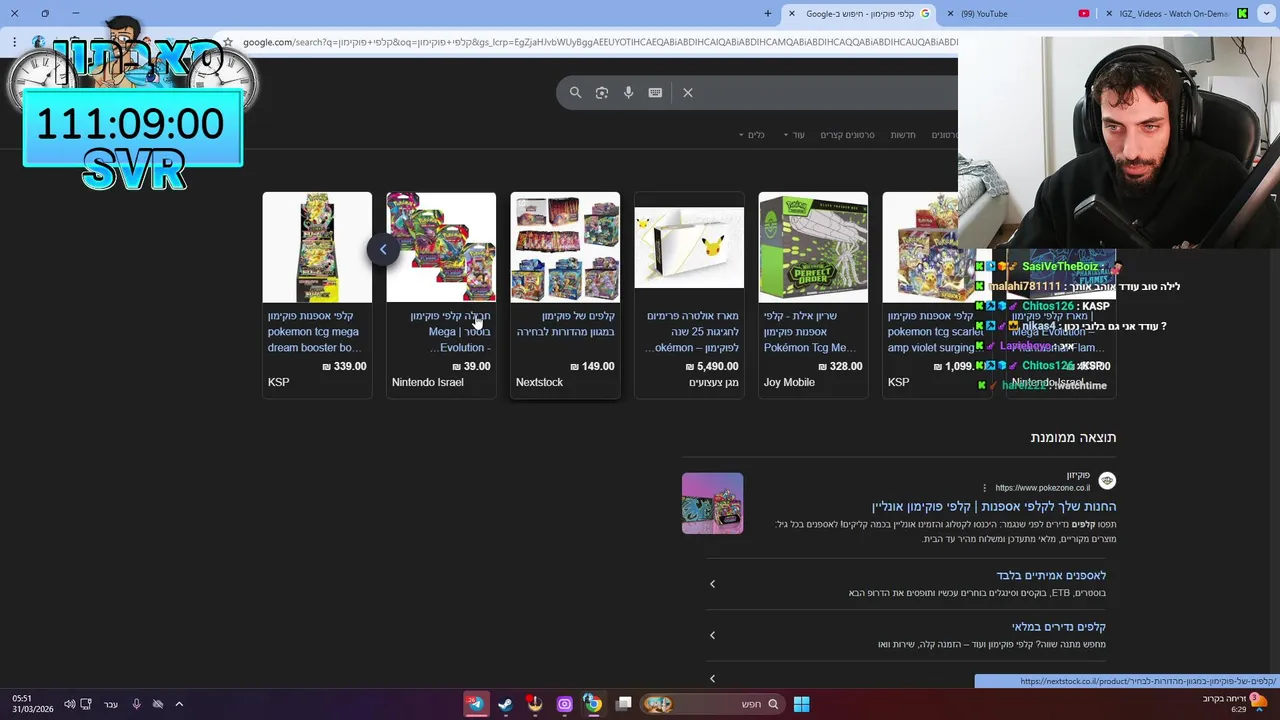Open the Windows Start button on taskbar

801,704
